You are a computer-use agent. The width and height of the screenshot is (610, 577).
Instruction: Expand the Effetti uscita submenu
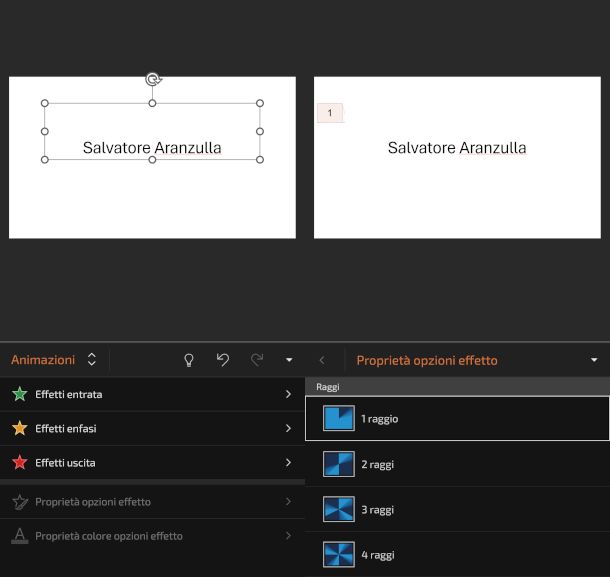click(x=288, y=463)
